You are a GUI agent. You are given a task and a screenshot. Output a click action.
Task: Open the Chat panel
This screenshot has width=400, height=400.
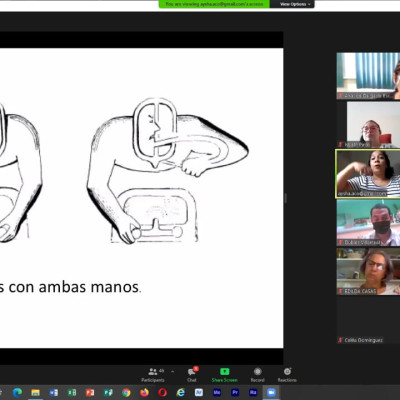[192, 375]
